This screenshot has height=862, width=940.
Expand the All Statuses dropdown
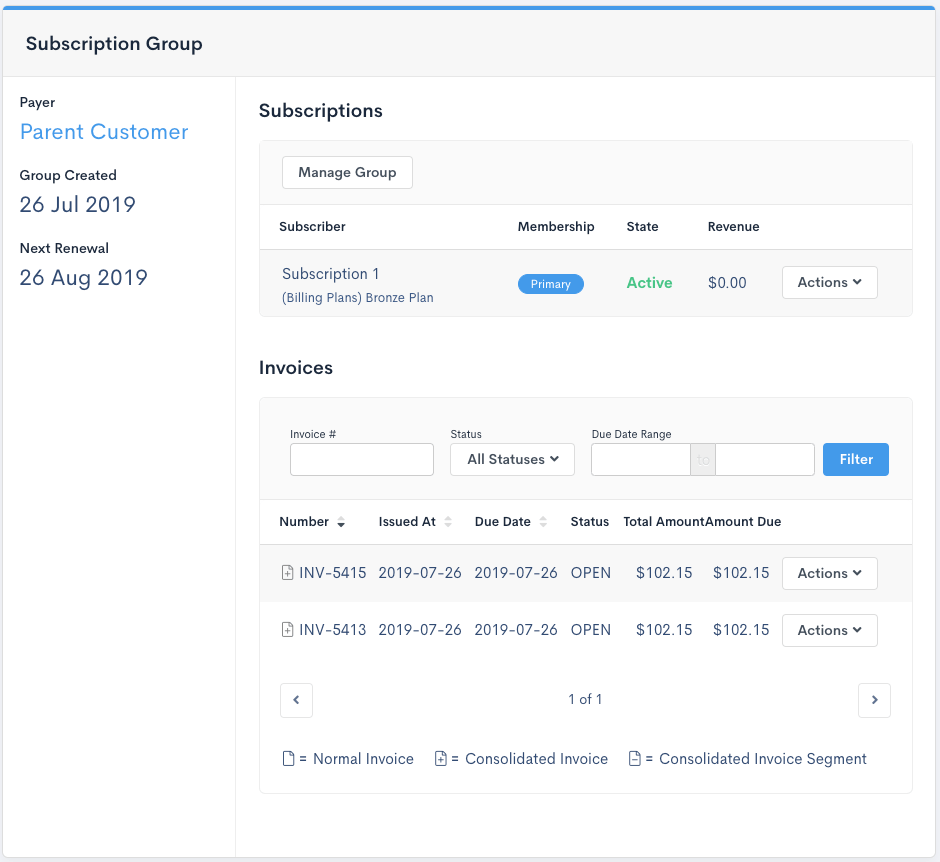tap(512, 459)
